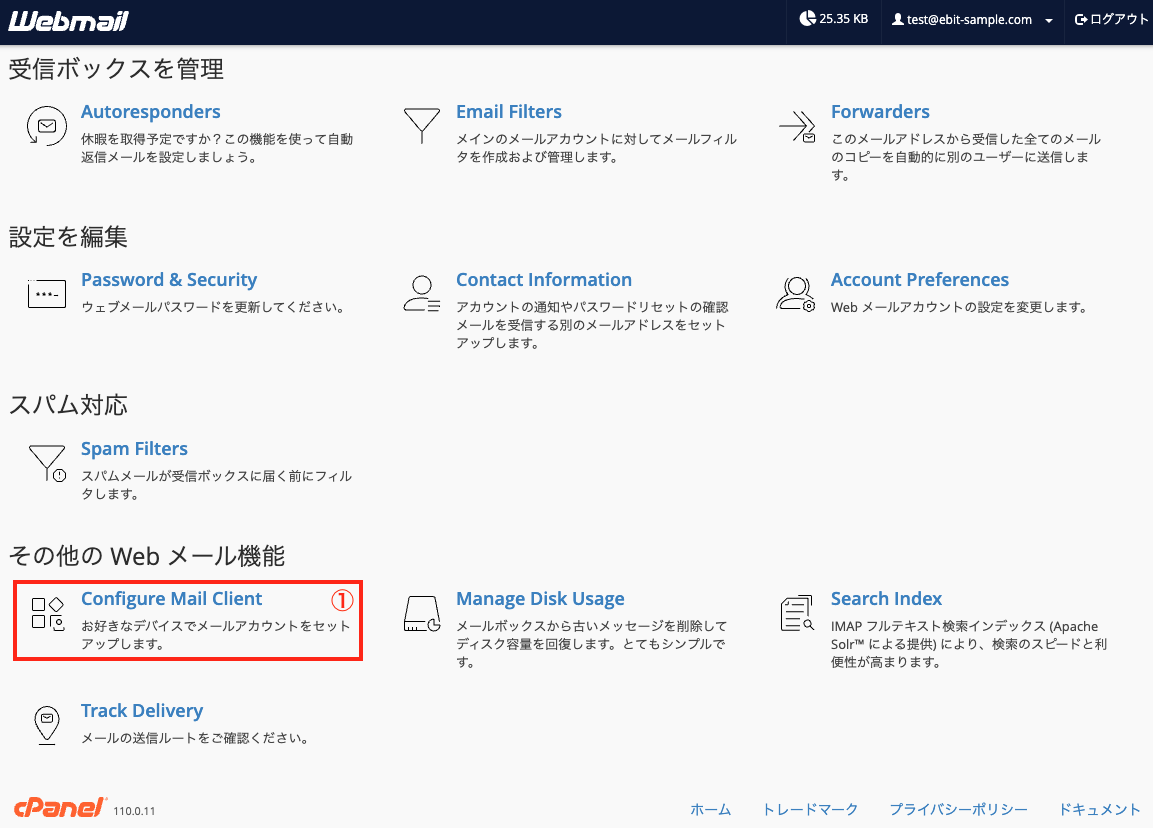Viewport: 1153px width, 828px height.
Task: Click the 受信ボックスを管理 section heading
Action: (x=116, y=69)
